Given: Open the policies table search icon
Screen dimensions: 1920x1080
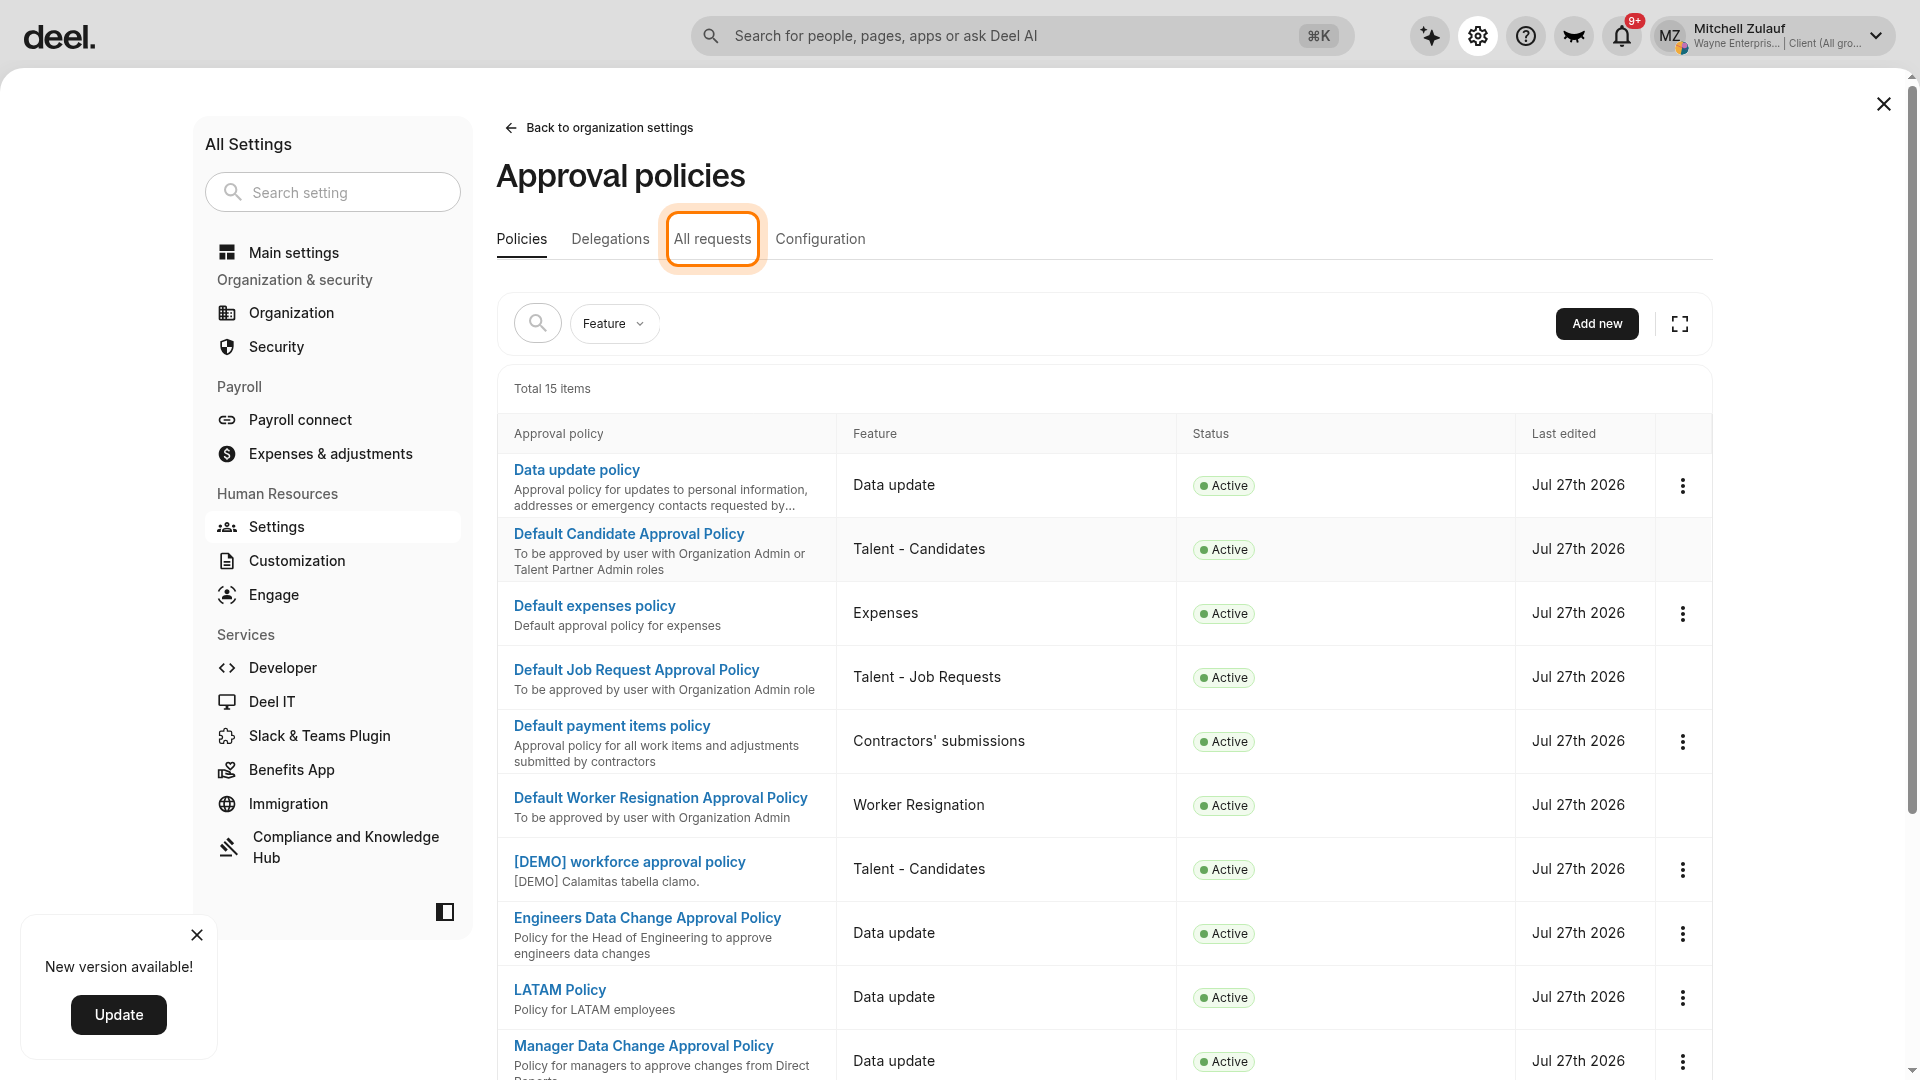Looking at the screenshot, I should point(538,324).
